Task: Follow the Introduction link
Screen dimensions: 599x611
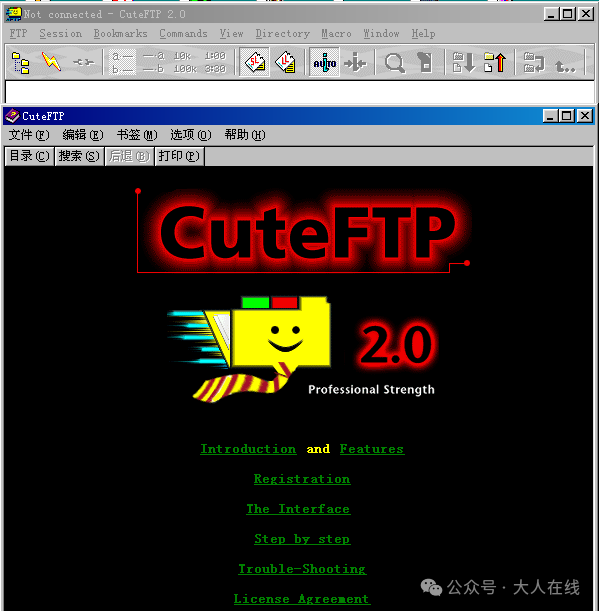Action: click(x=248, y=449)
